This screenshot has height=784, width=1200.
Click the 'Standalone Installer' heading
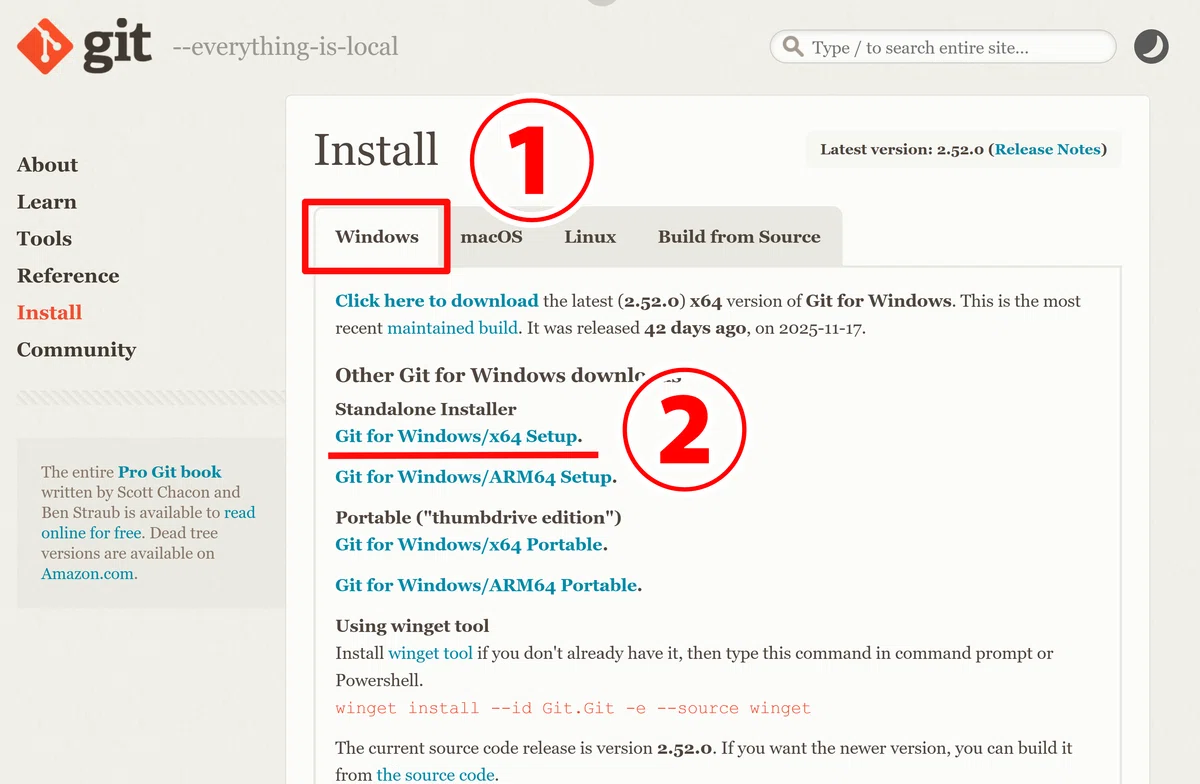pos(426,409)
